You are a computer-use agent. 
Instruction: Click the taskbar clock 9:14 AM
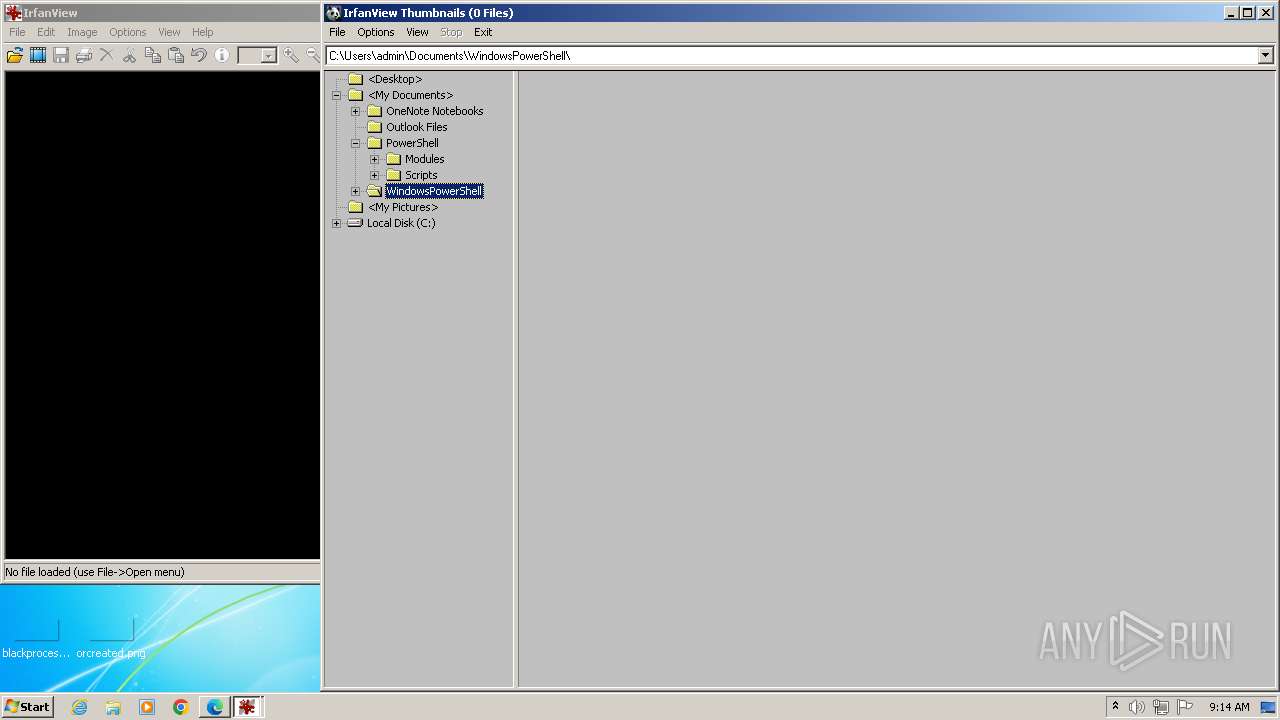click(x=1229, y=707)
